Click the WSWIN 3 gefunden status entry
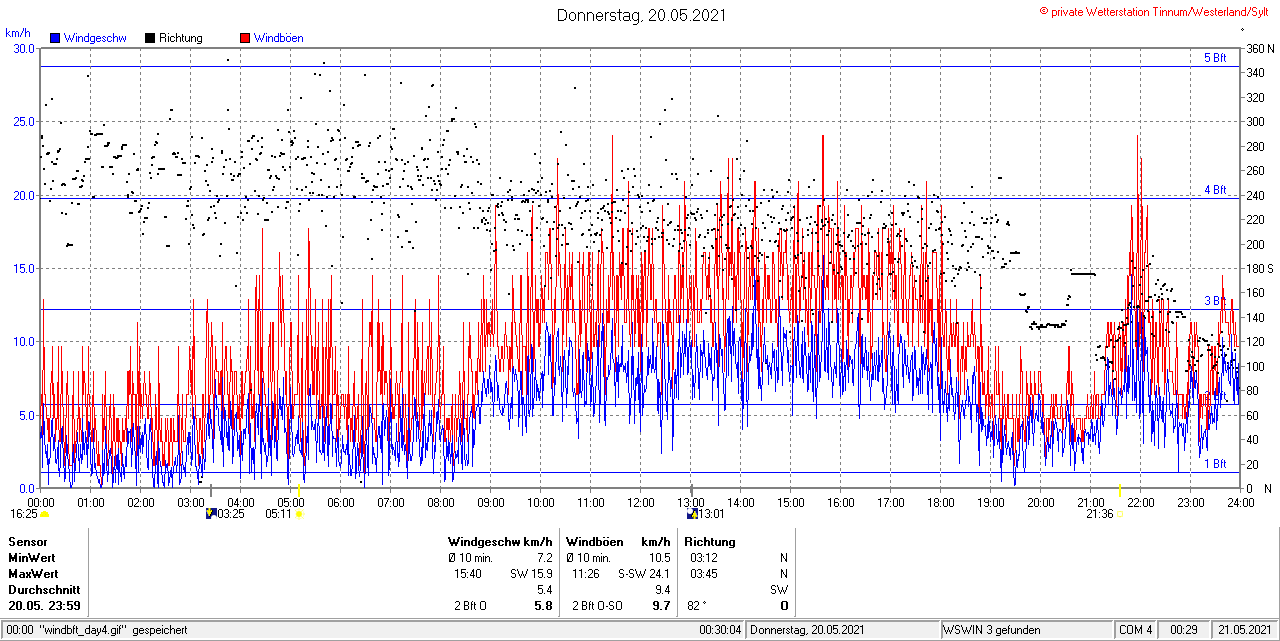Screen dimensions: 1280x641 (x=992, y=630)
